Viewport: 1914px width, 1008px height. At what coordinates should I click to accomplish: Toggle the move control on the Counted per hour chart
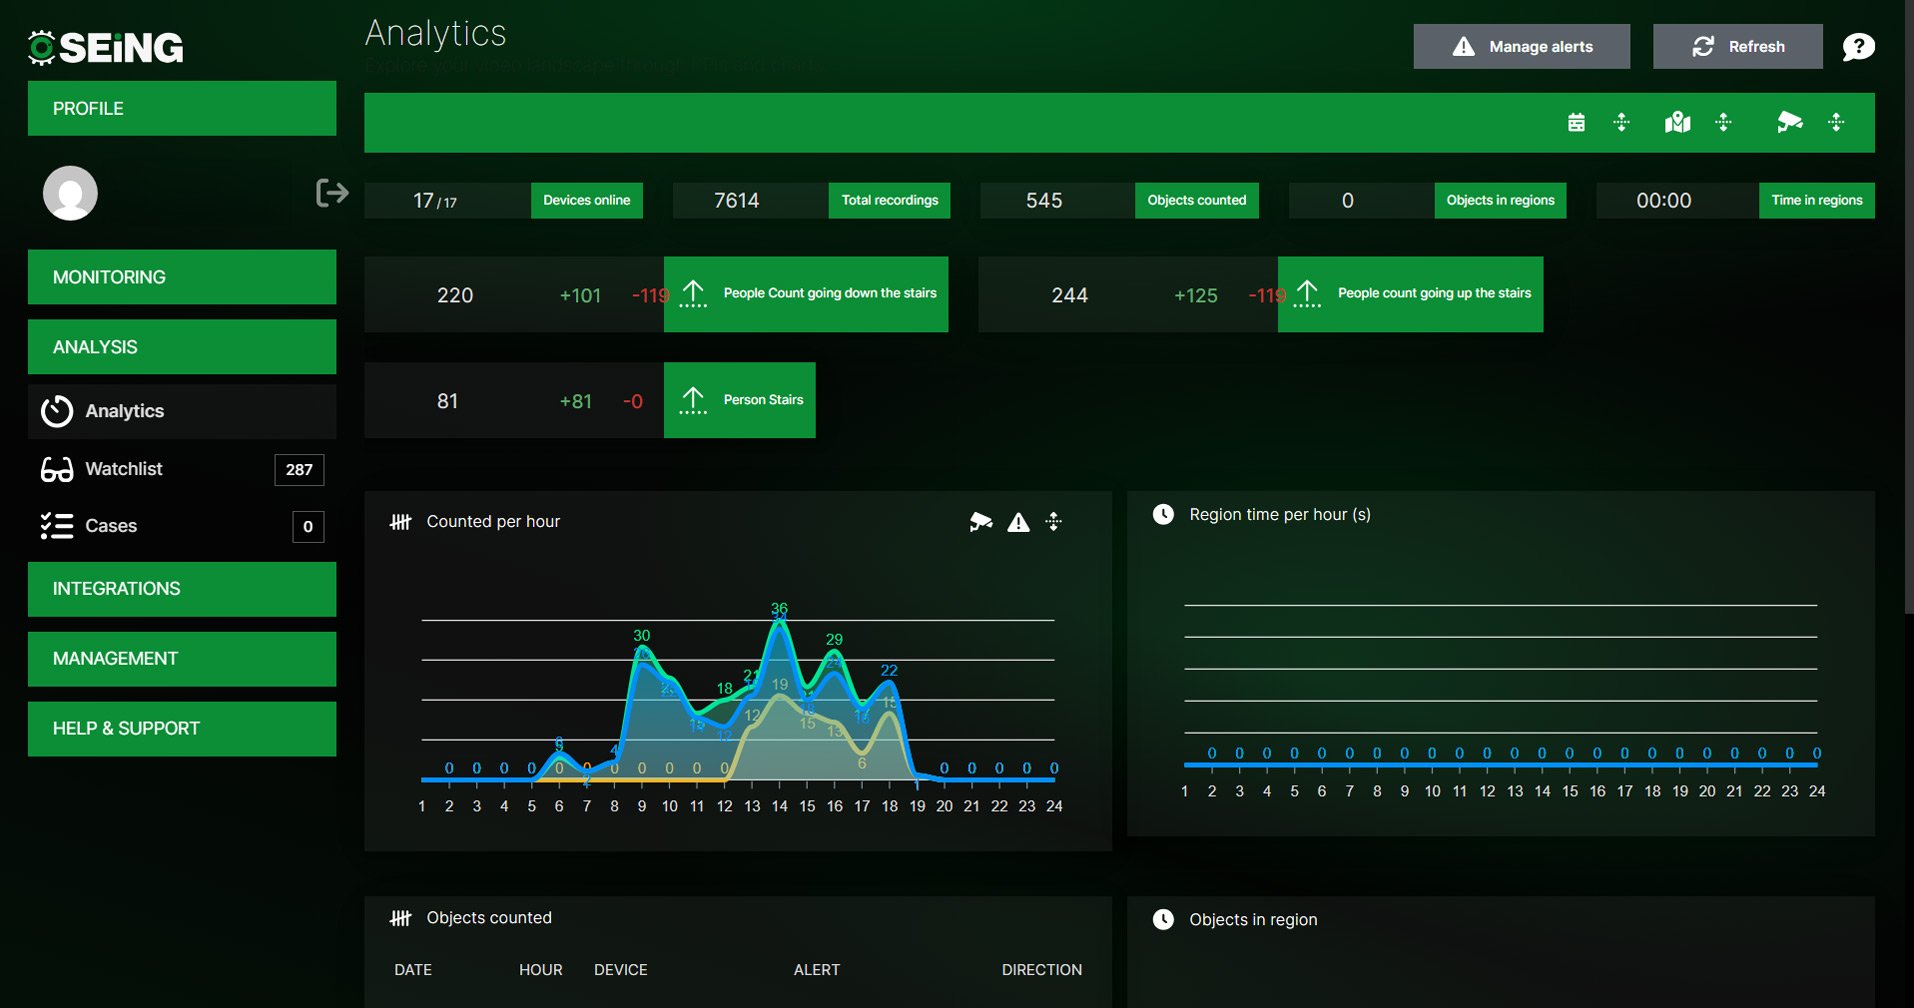[1053, 521]
